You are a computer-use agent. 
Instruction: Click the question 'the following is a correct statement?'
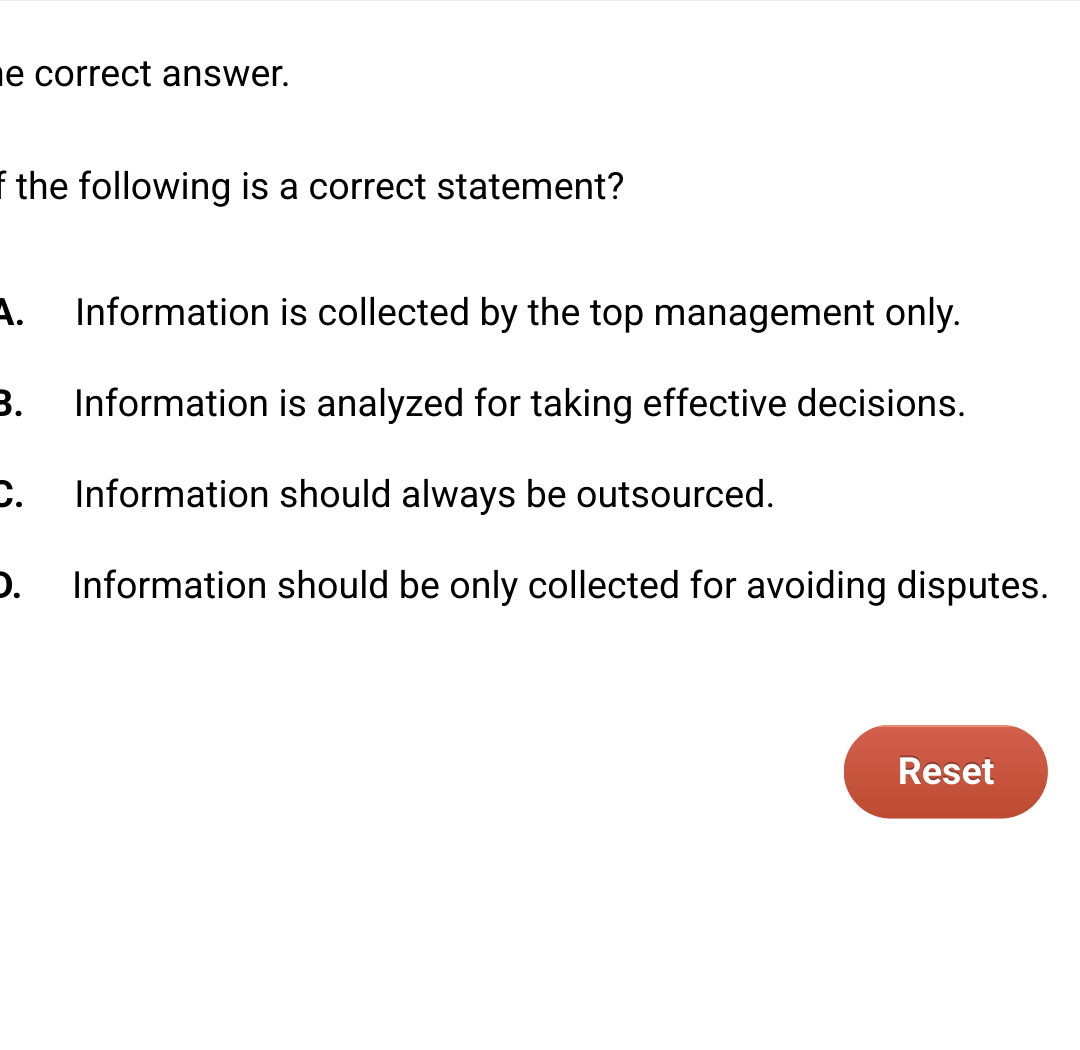coord(310,187)
